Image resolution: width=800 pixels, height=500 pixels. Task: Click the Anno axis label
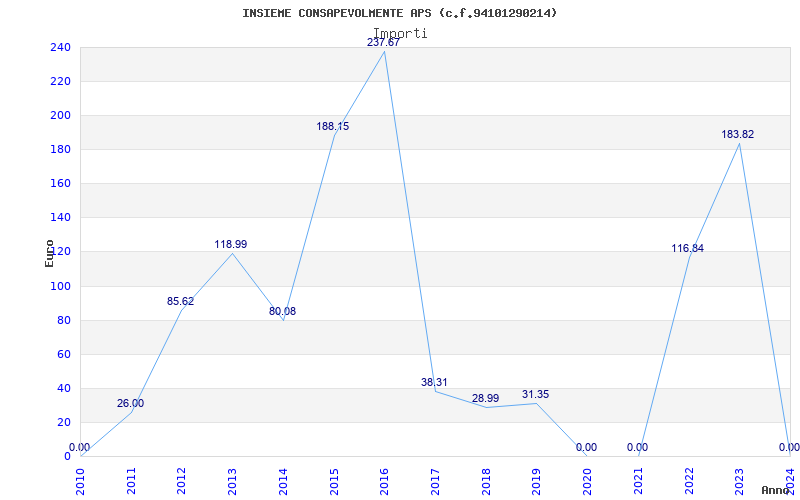coord(776,490)
